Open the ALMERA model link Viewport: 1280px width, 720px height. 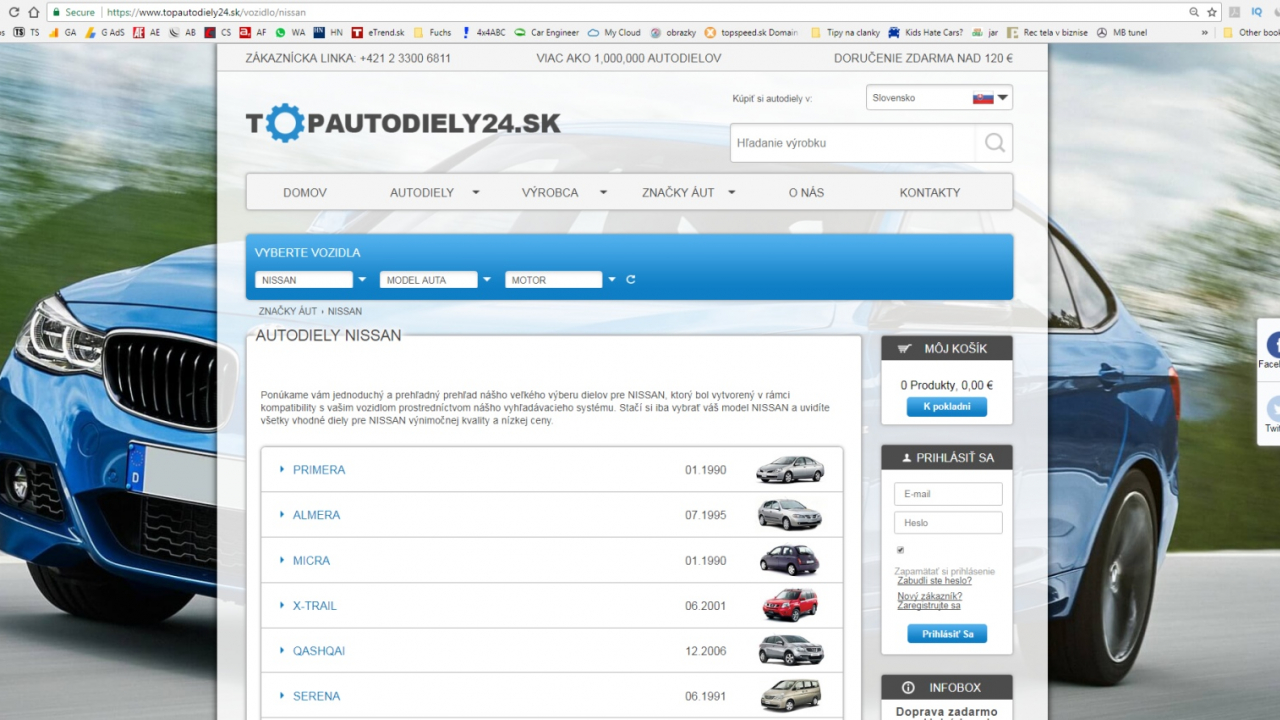[x=316, y=515]
